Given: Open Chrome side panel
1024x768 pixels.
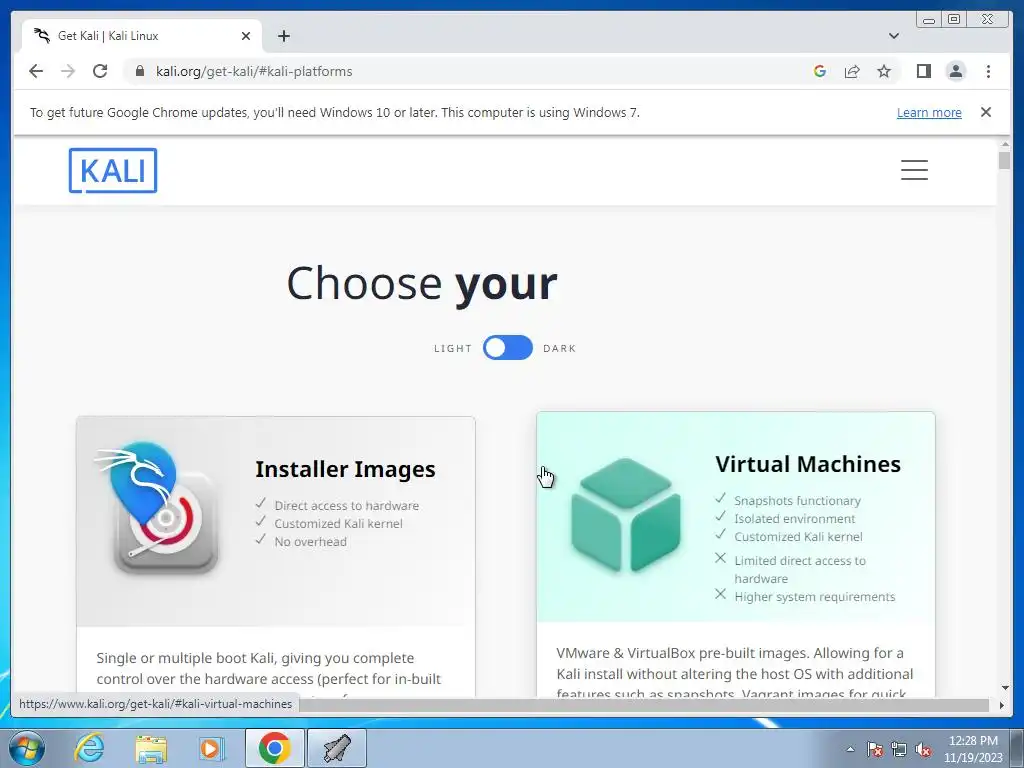Looking at the screenshot, I should click(923, 71).
